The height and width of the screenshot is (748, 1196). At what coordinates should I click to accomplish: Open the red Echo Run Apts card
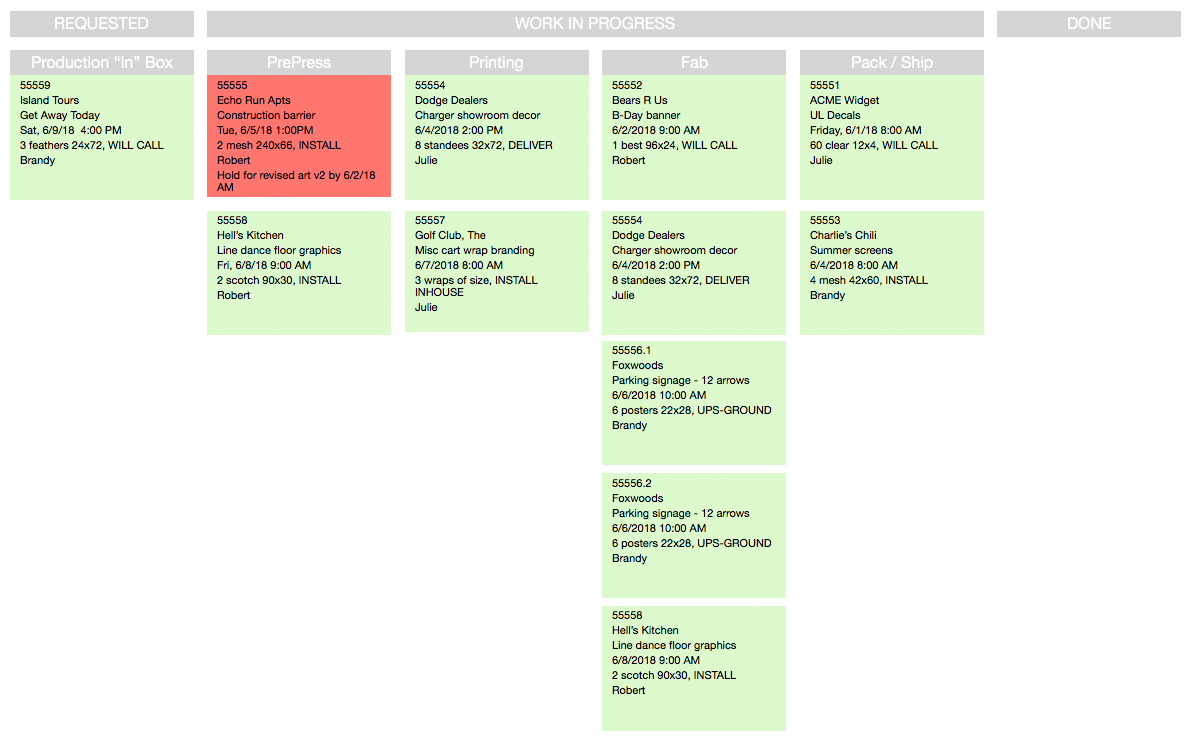point(299,136)
